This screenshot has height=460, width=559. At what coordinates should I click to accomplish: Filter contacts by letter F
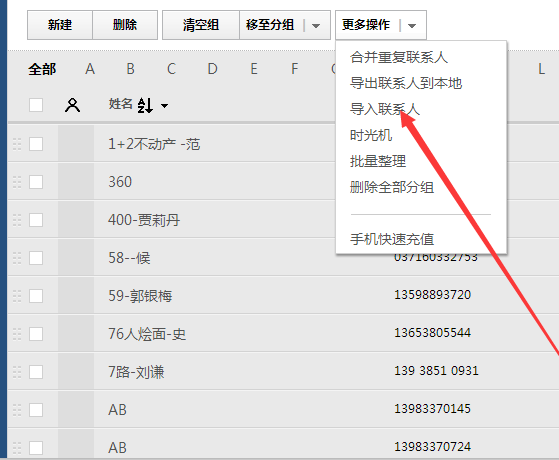[294, 69]
